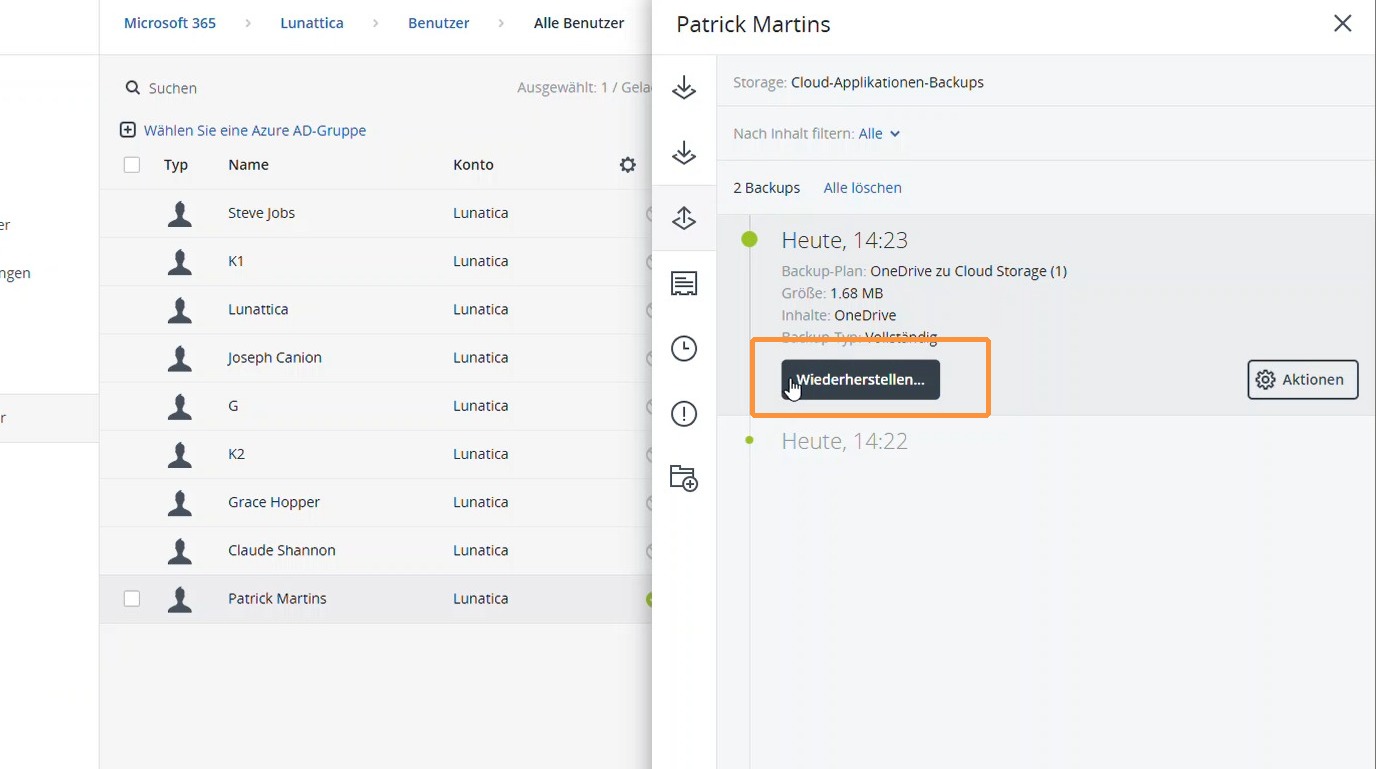The width and height of the screenshot is (1376, 769).
Task: Click the user avatar for Steve Jobs
Action: click(x=180, y=214)
